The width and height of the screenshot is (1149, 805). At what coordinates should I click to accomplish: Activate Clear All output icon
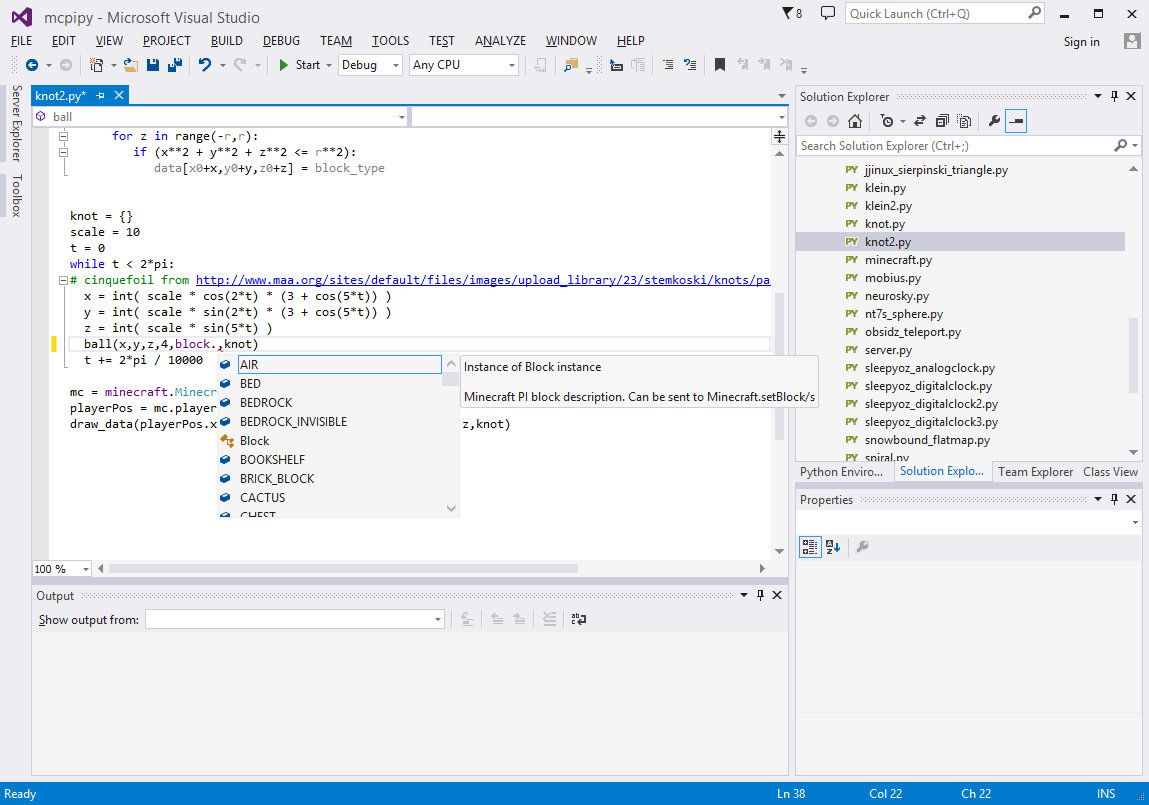[549, 619]
